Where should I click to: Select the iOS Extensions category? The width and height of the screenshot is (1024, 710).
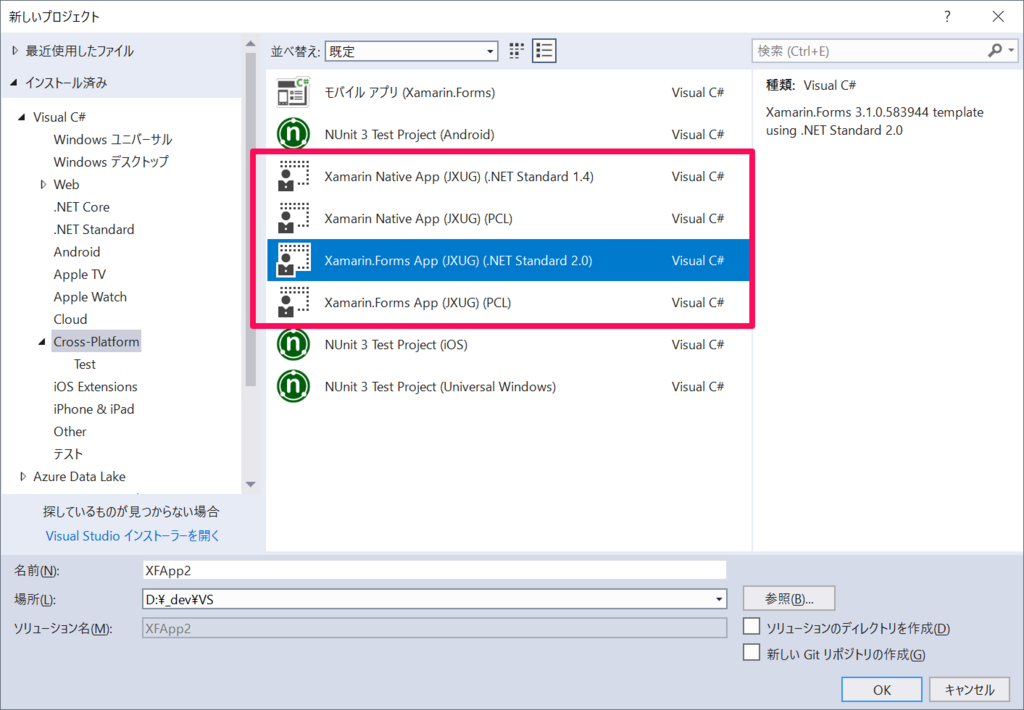click(x=95, y=387)
